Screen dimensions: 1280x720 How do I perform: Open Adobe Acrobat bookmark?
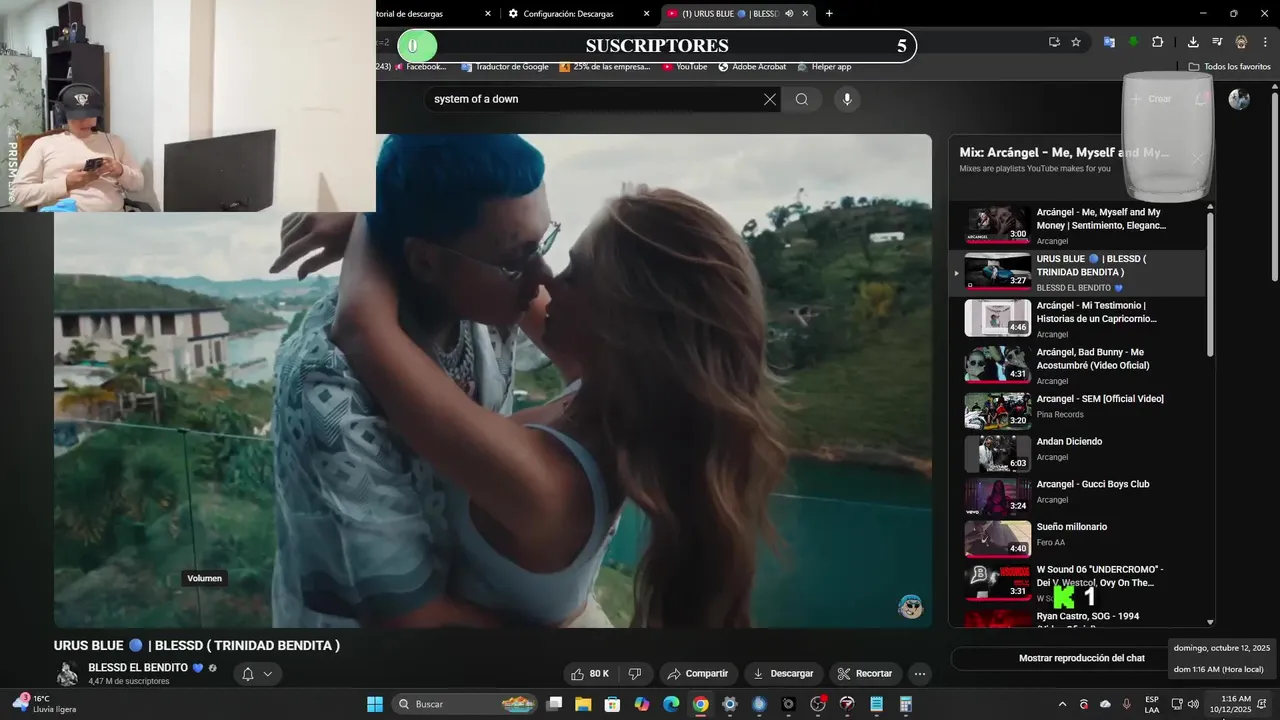coord(752,67)
